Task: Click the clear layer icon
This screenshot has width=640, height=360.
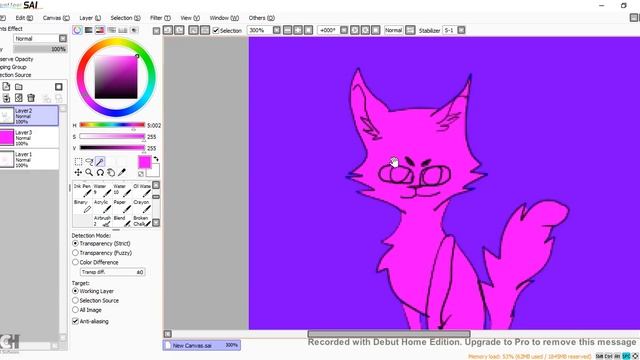Action: click(19, 98)
